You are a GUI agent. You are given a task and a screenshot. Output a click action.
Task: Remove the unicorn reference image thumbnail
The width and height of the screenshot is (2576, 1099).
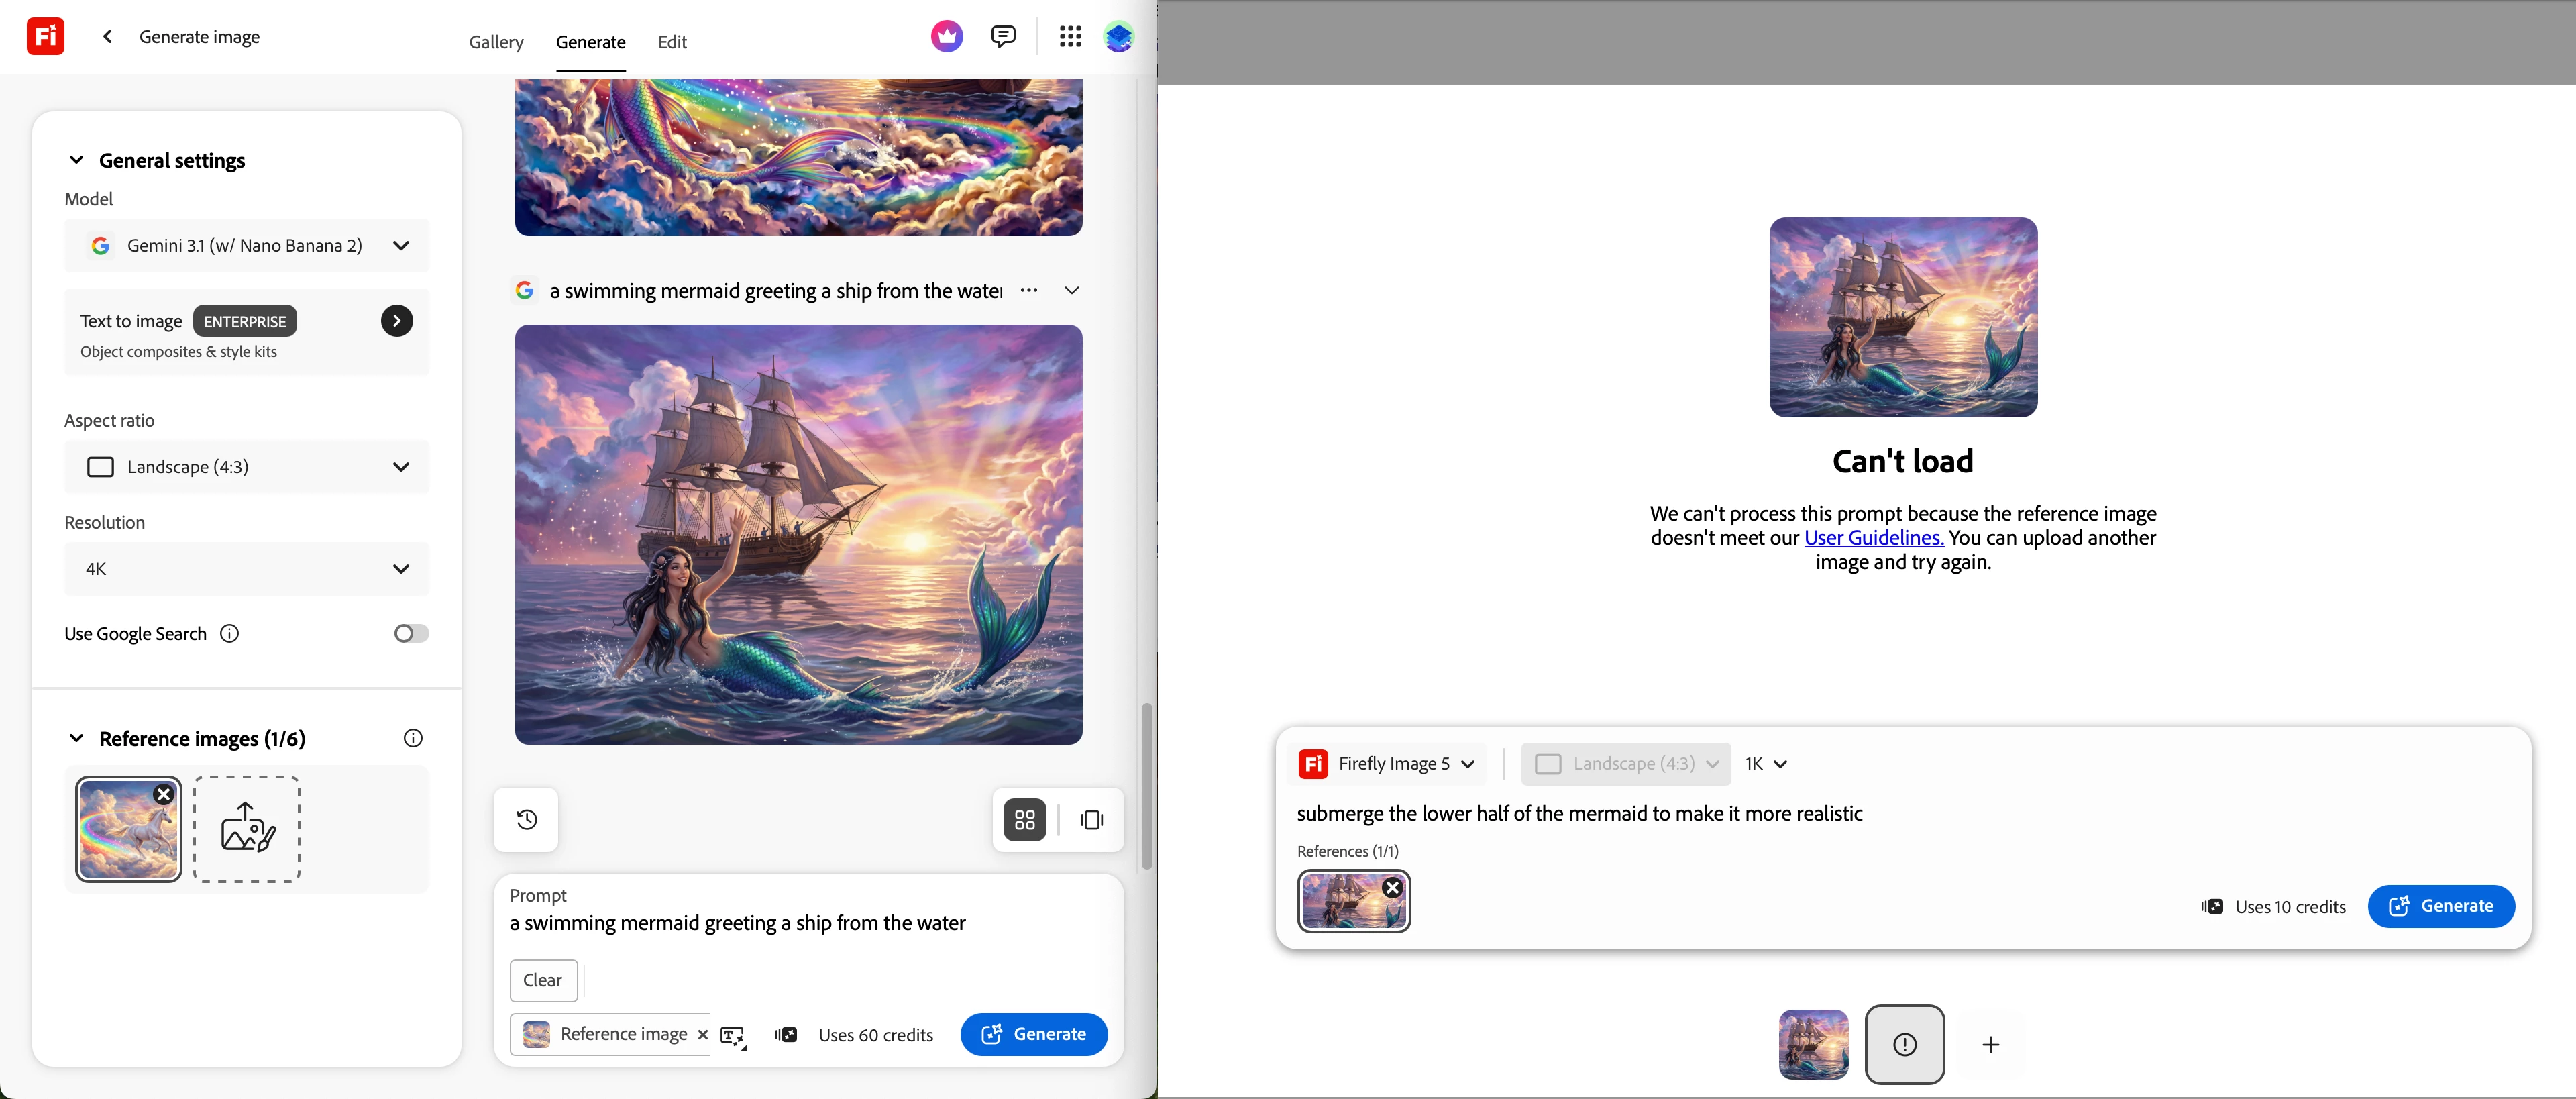164,794
